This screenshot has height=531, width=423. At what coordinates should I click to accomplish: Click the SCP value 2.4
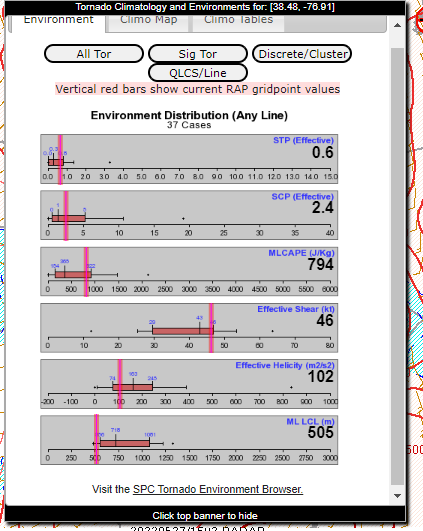pos(323,208)
